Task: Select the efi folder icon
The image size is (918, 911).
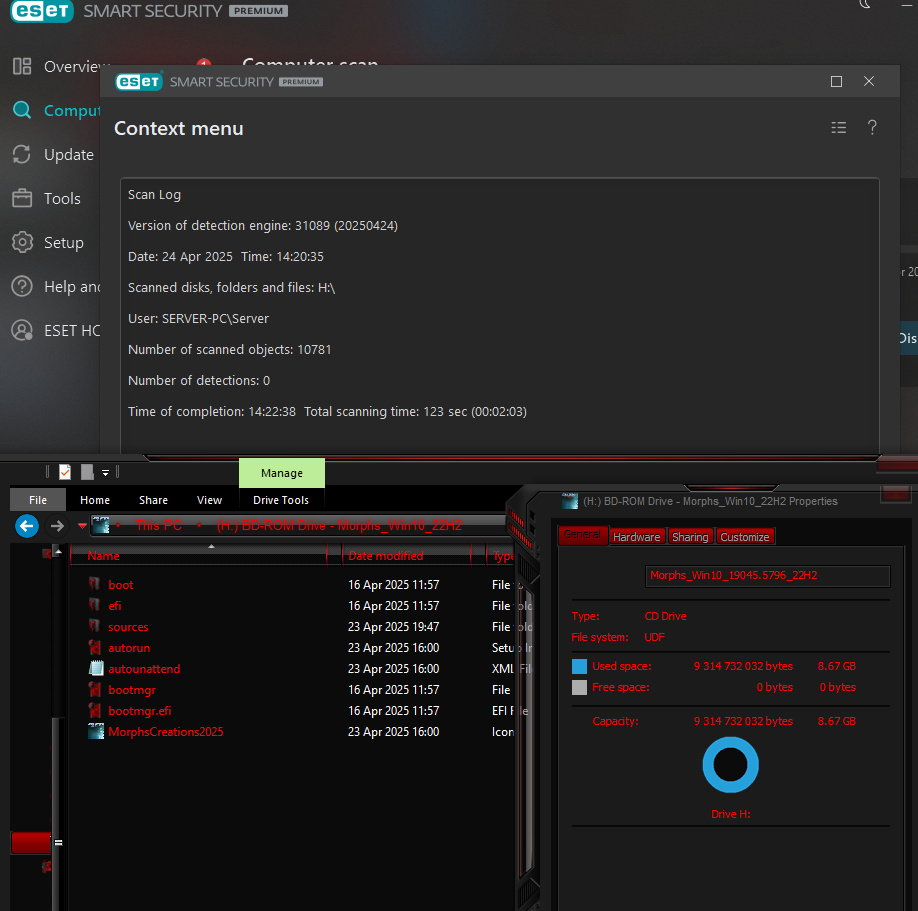Action: point(94,605)
